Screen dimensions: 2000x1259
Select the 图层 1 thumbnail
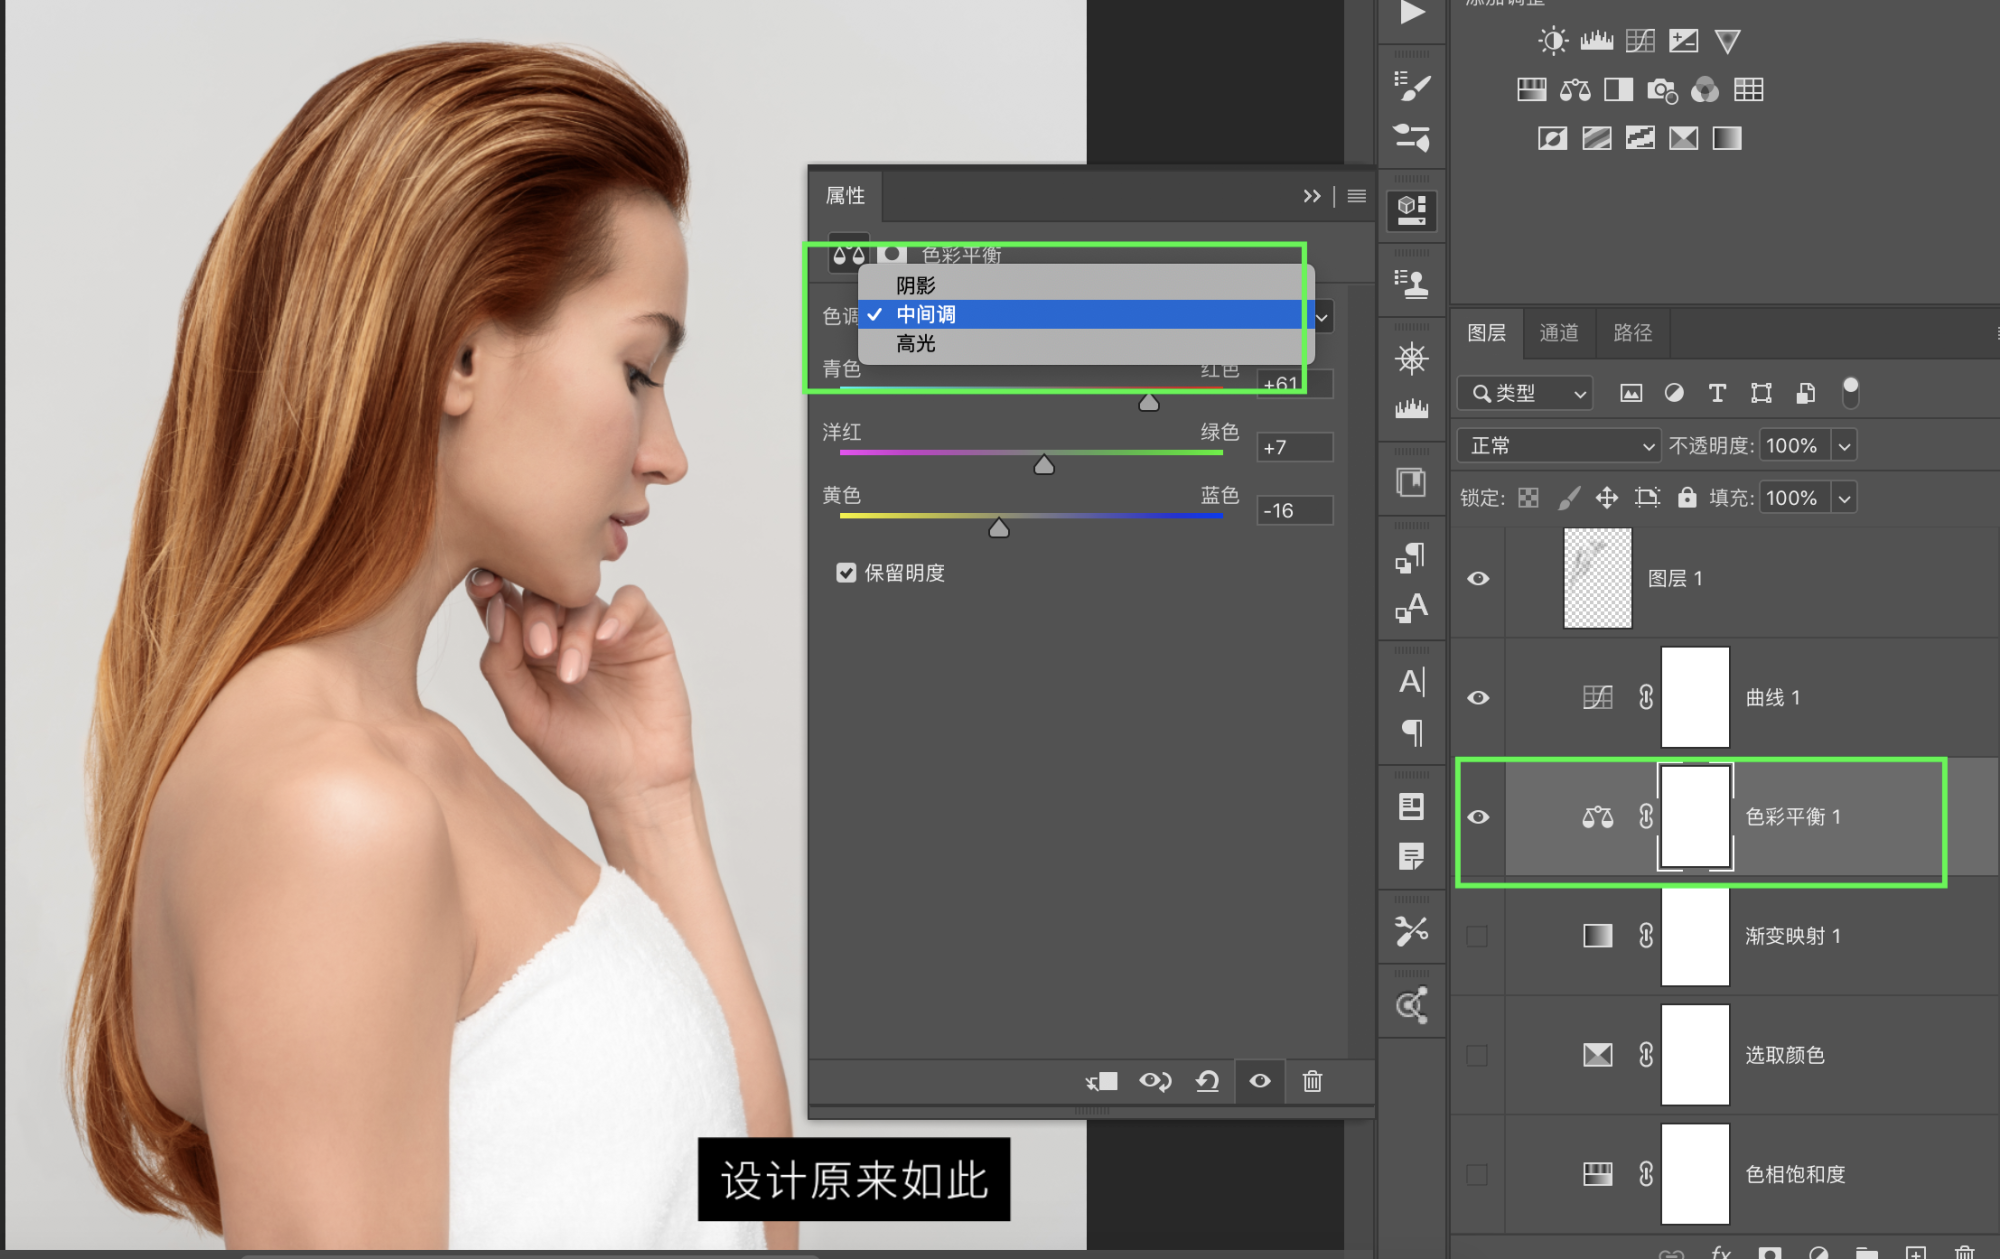(1597, 578)
